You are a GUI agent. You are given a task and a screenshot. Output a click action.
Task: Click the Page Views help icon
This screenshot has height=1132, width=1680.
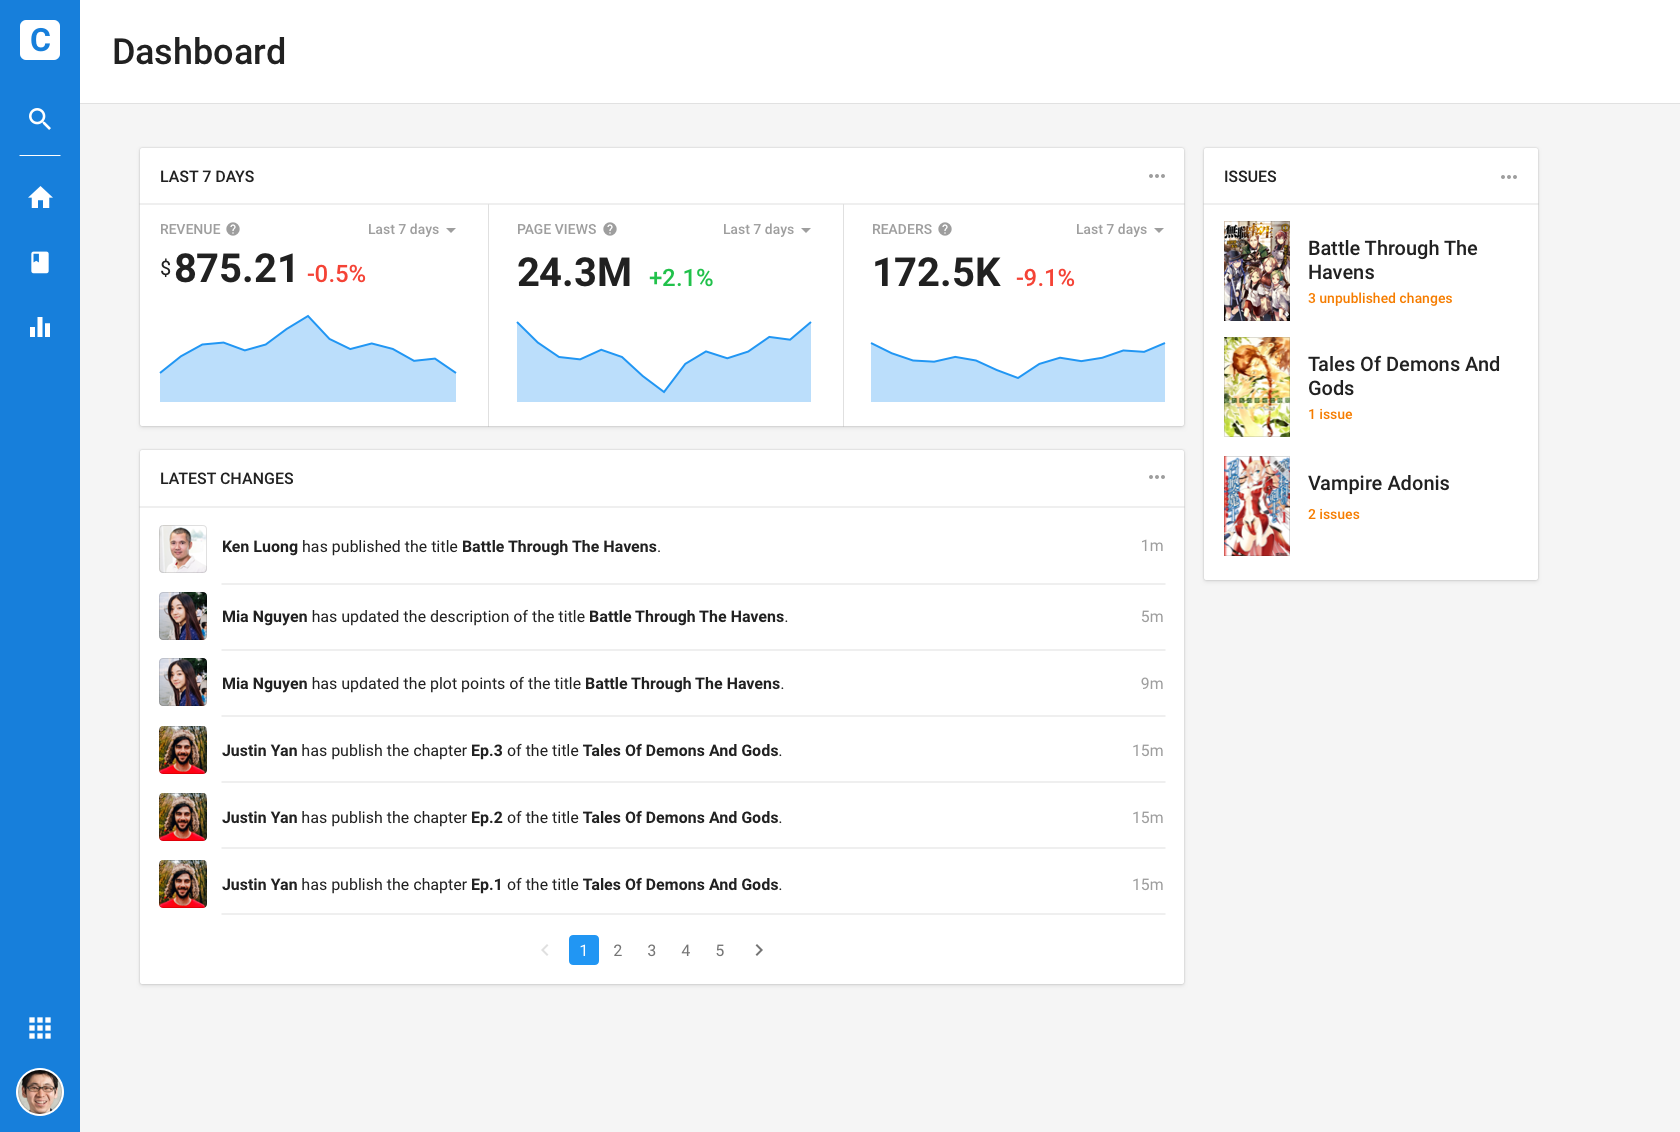tap(610, 229)
